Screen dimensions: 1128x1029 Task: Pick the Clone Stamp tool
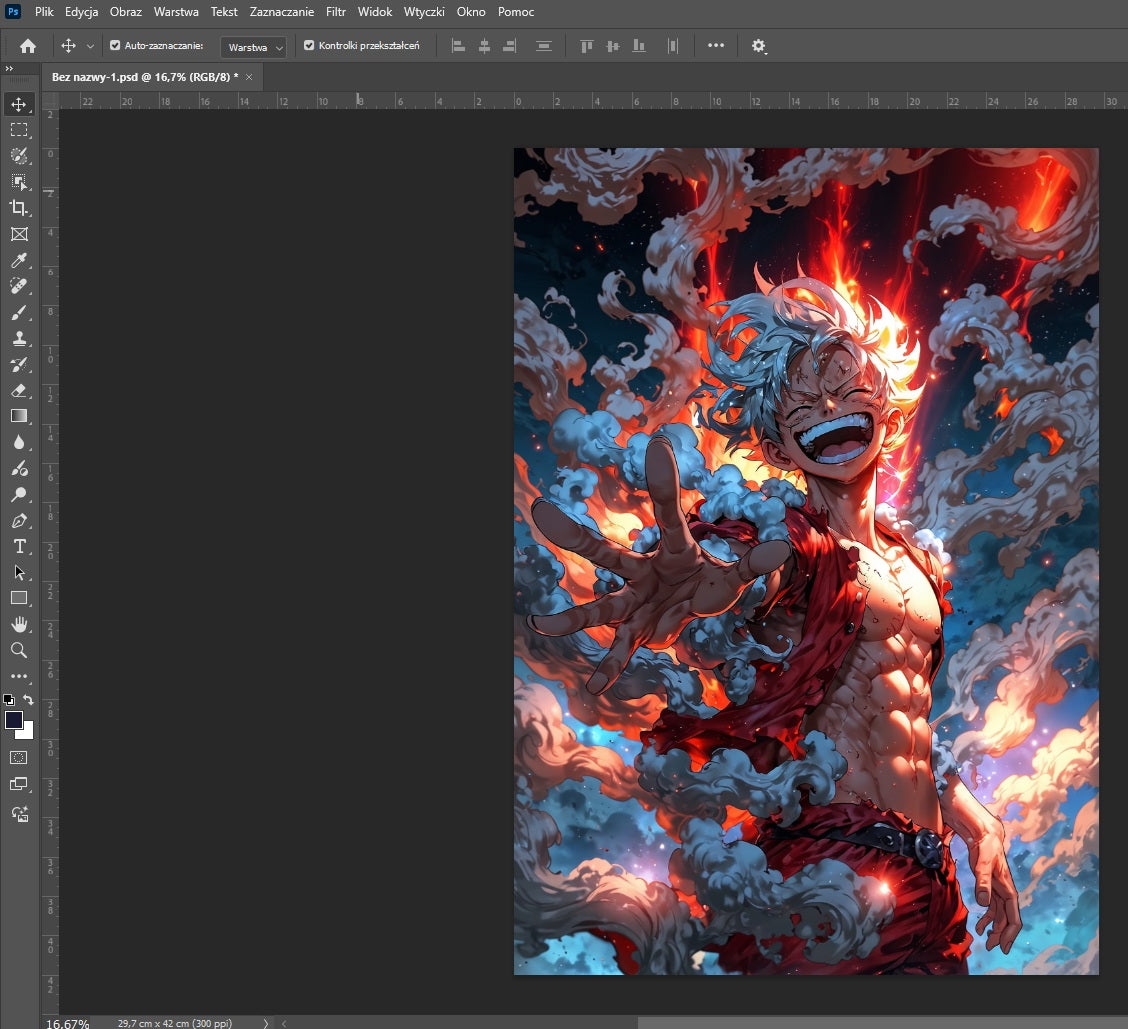(x=19, y=338)
